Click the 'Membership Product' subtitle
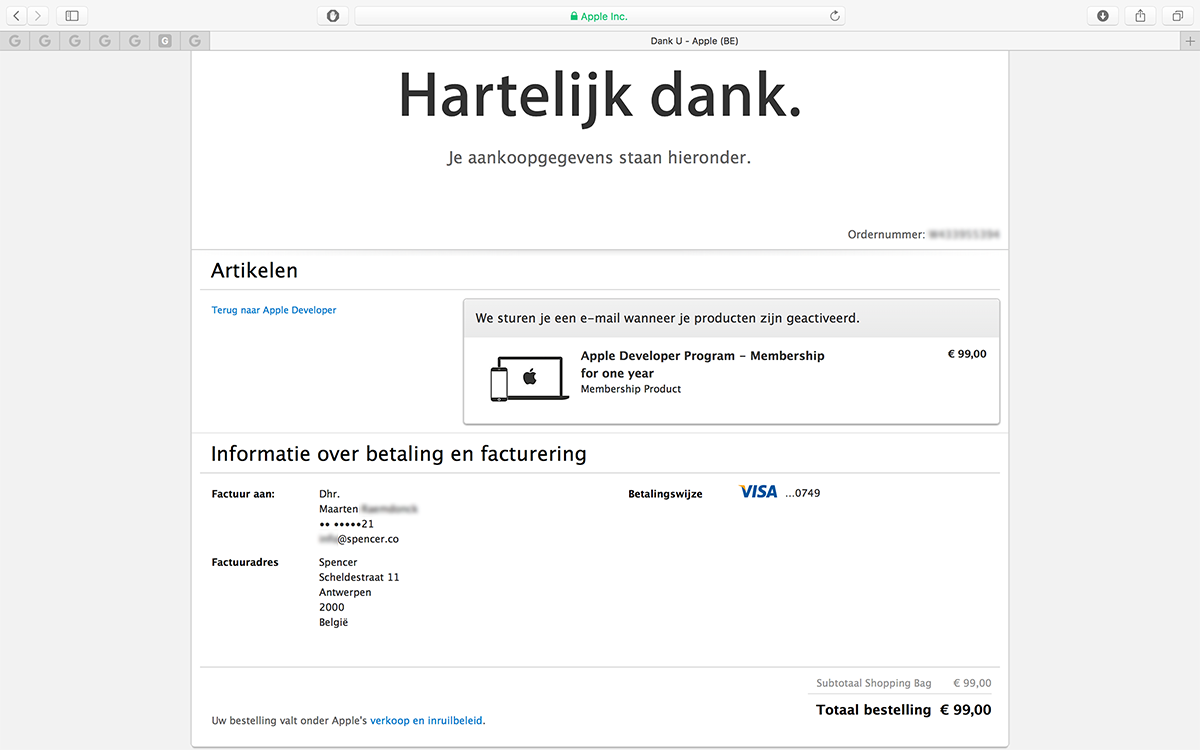The image size is (1200, 750). (631, 389)
